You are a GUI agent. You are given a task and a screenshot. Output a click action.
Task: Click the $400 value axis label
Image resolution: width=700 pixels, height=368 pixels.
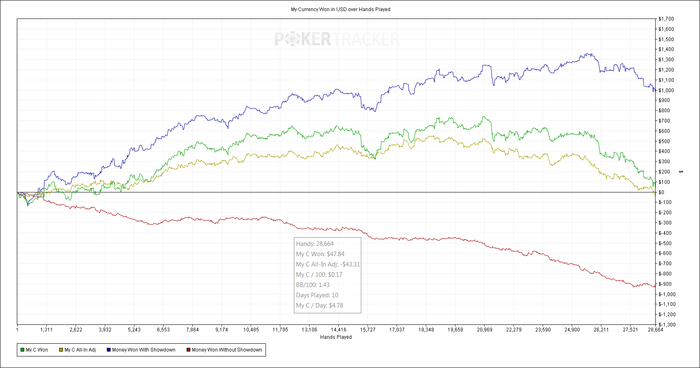[x=664, y=152]
